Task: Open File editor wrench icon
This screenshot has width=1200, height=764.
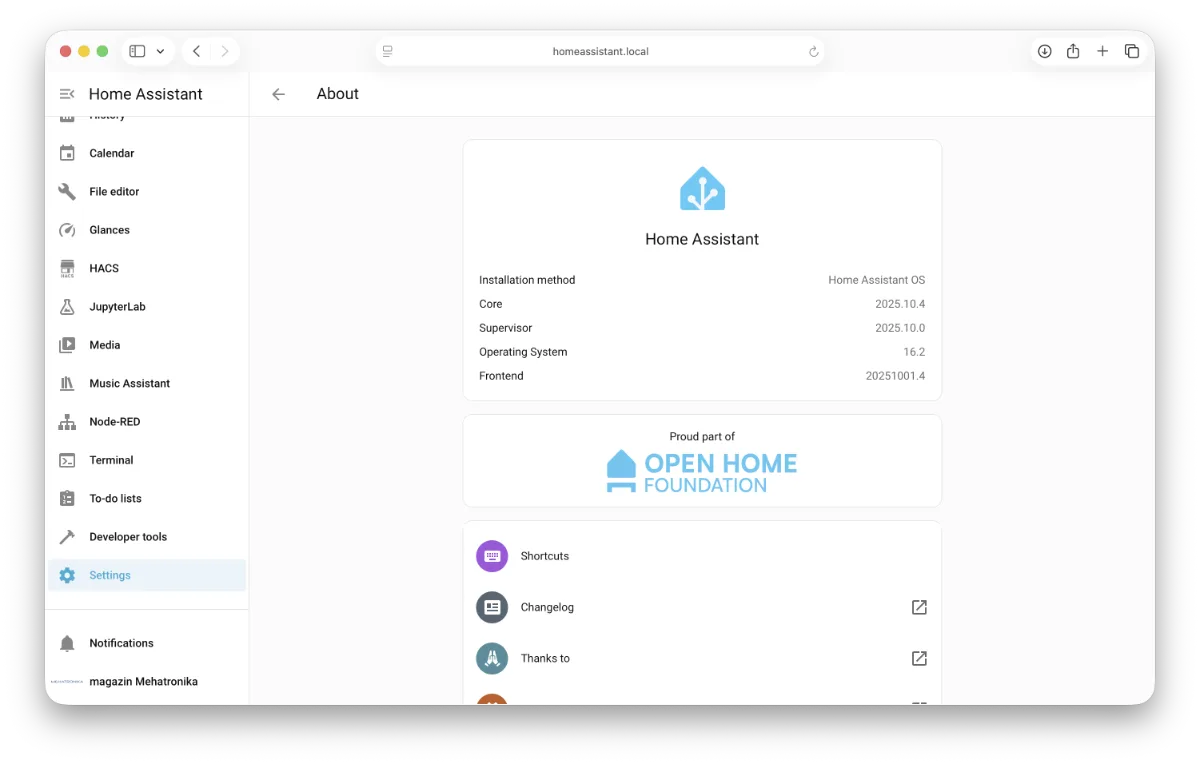Action: (x=67, y=192)
